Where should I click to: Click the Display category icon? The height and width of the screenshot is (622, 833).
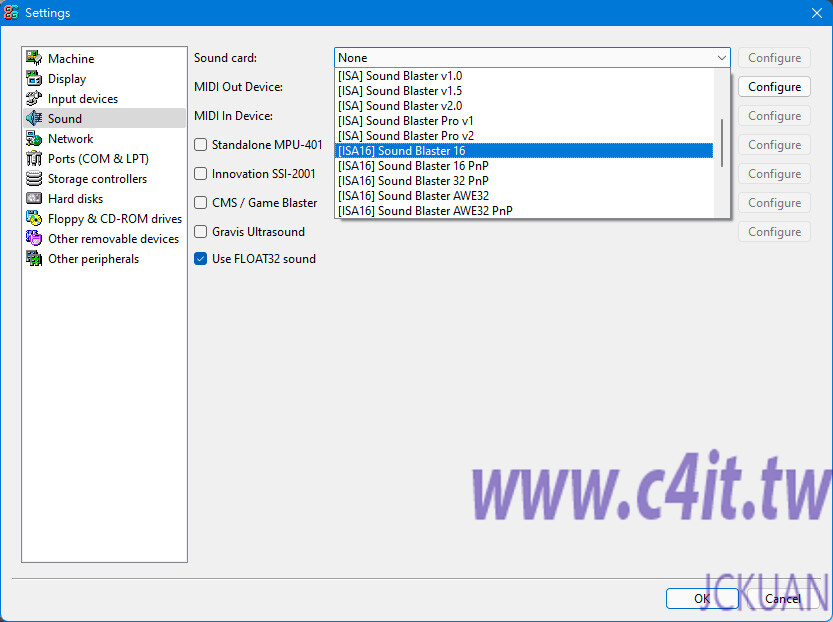coord(34,79)
